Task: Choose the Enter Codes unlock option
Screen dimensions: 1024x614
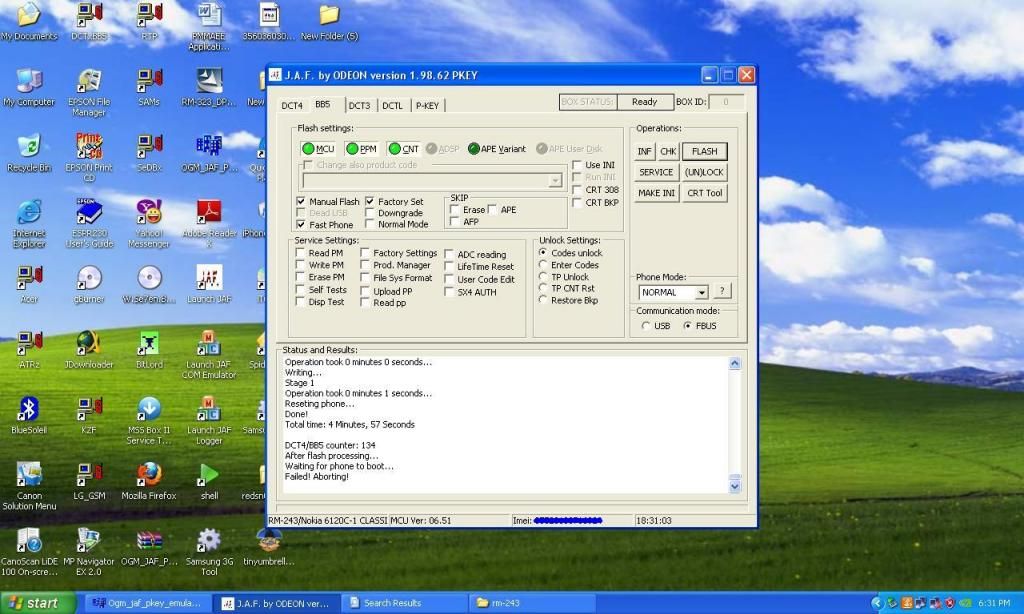Action: [543, 265]
